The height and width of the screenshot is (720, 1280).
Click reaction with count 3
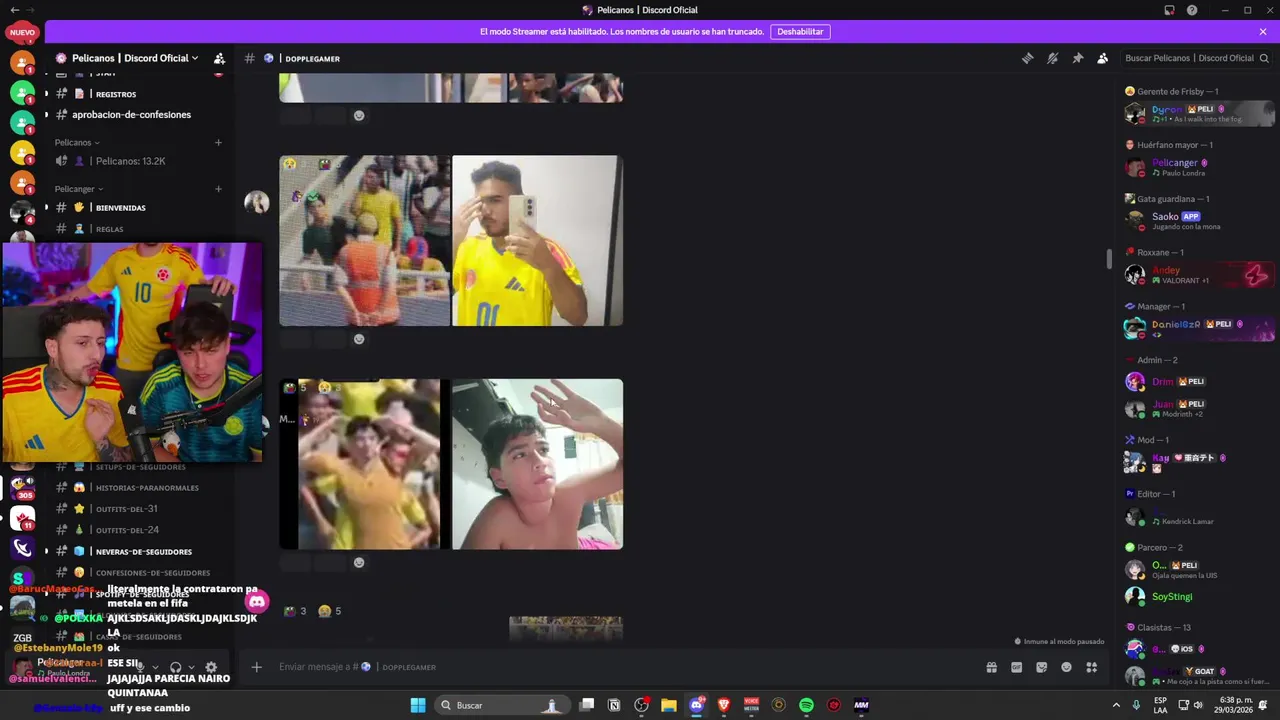tap(295, 611)
